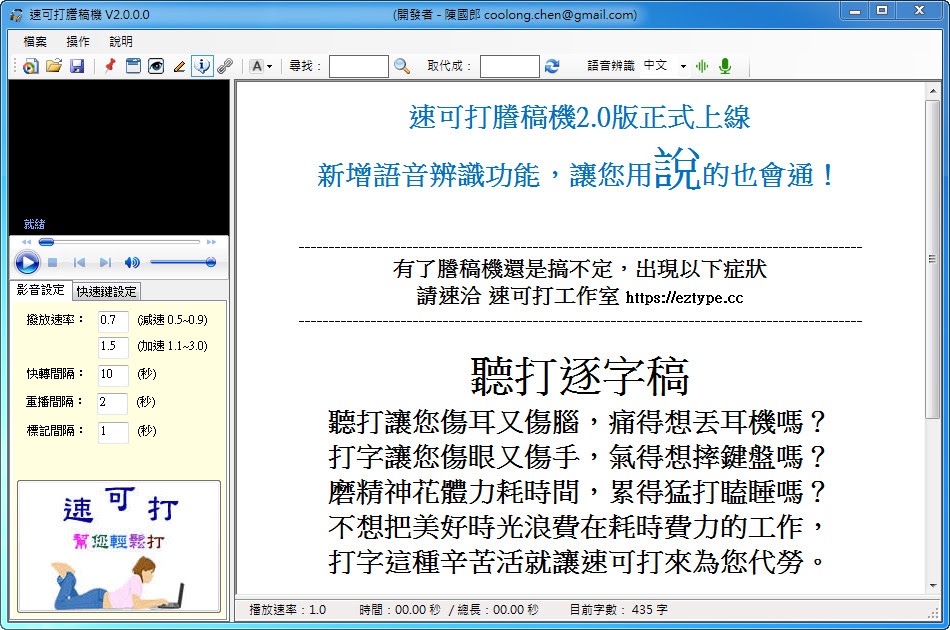Click the red pushpin marker icon
The height and width of the screenshot is (630, 950).
point(108,65)
